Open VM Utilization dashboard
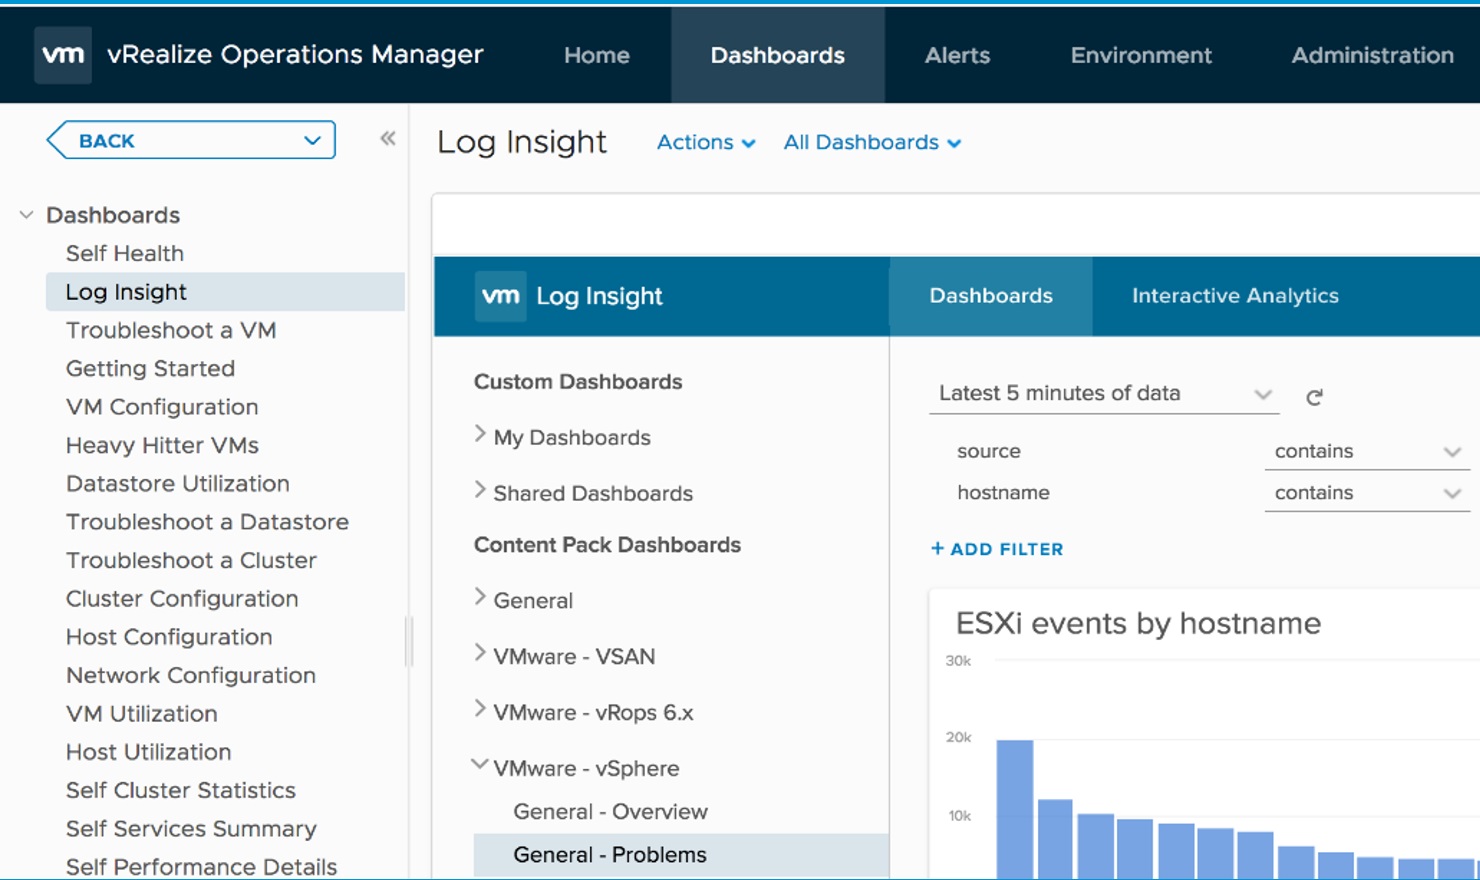This screenshot has width=1480, height=880. pos(142,714)
